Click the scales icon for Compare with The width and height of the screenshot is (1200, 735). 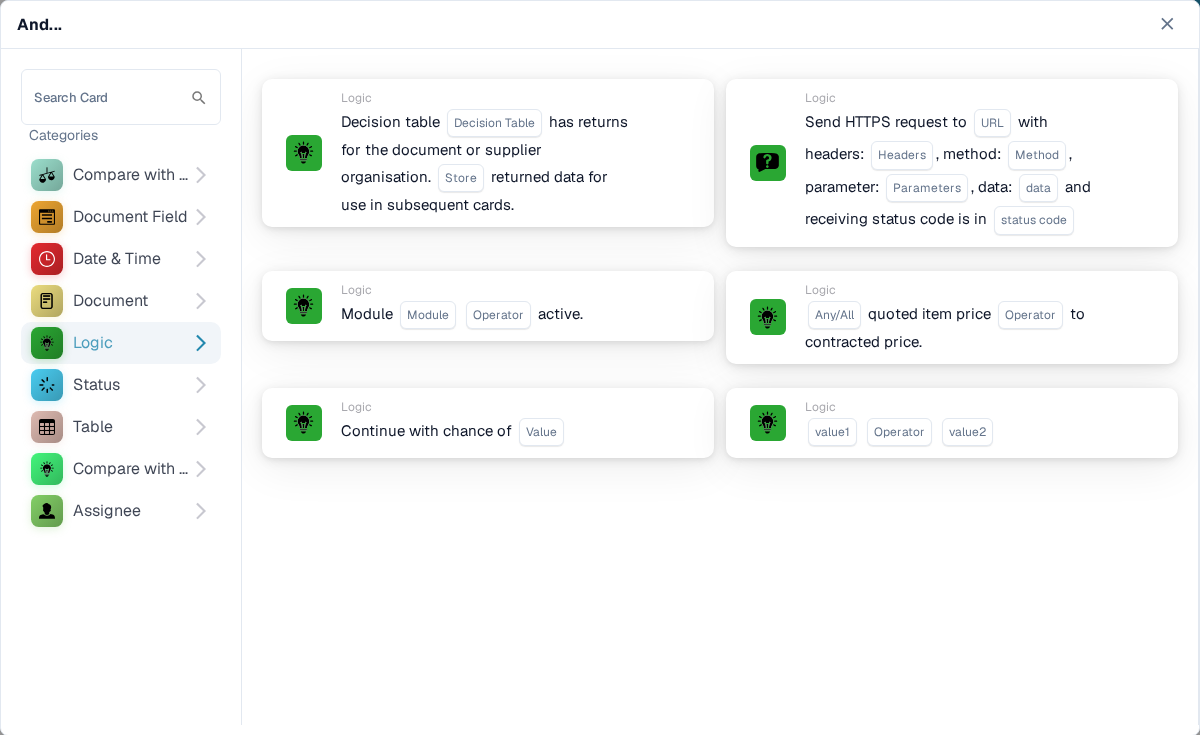tap(47, 175)
